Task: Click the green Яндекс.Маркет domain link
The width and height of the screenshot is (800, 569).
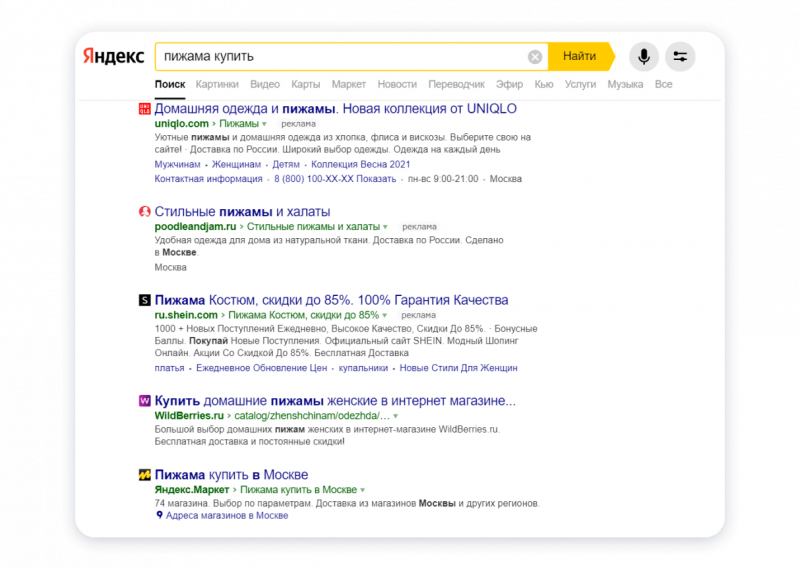Action: 192,489
